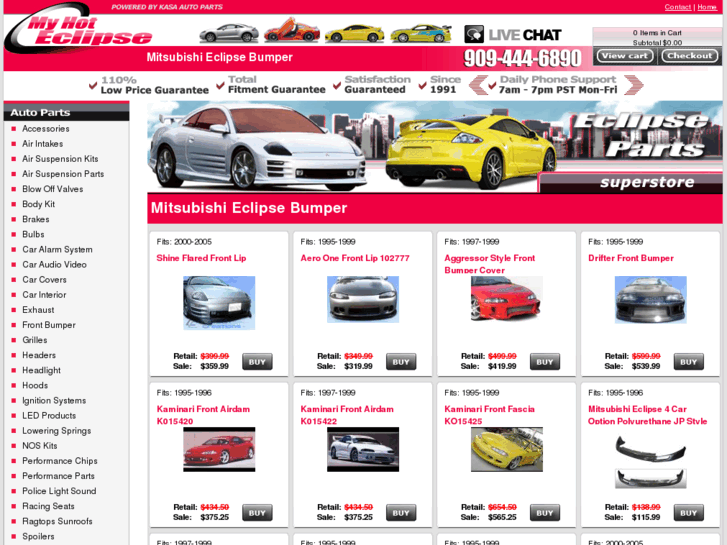This screenshot has width=727, height=545.
Task: Select Ignition Systems category
Action: coord(54,401)
